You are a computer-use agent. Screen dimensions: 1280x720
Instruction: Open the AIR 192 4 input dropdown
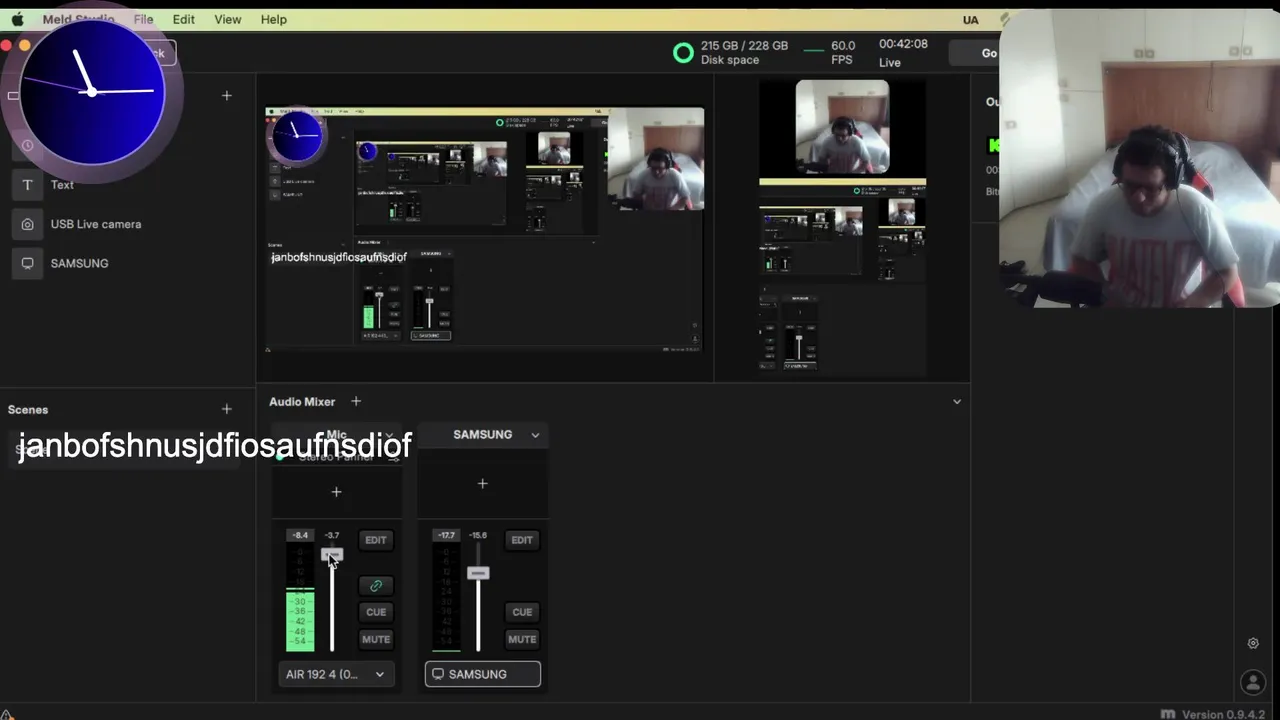coord(335,674)
